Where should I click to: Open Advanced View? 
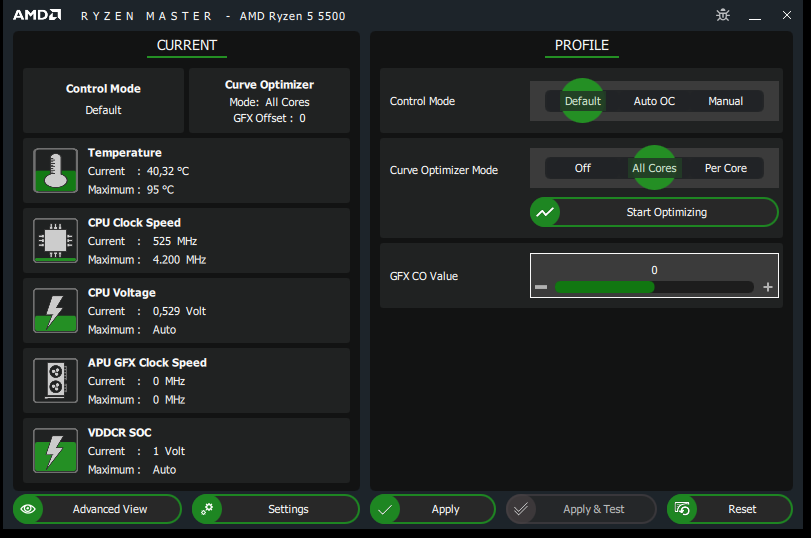97,509
